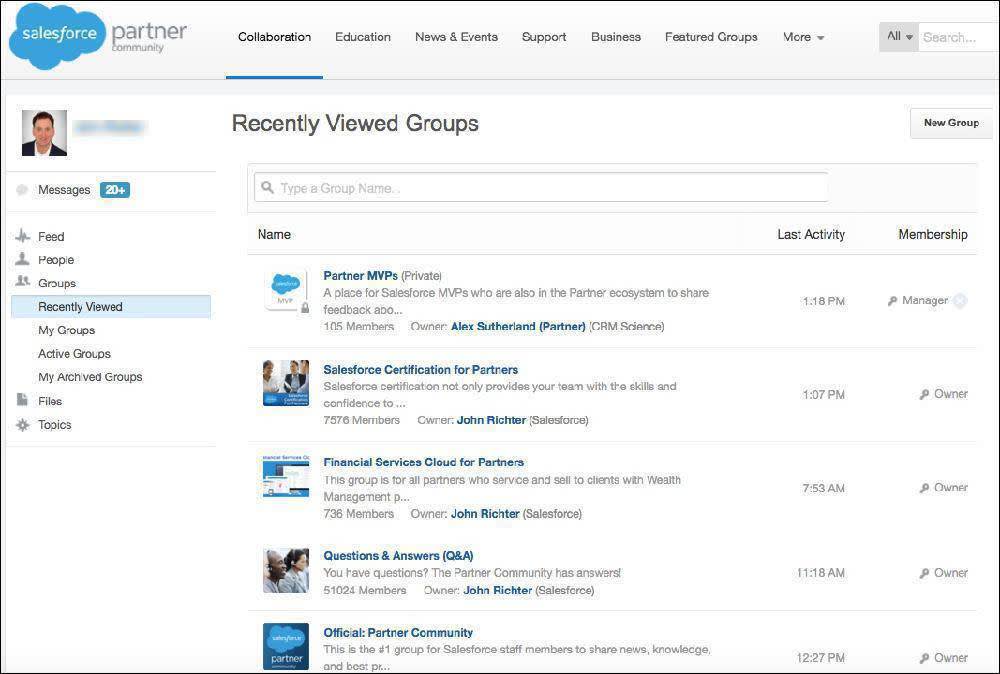Click the key icon on Financial Services row
The height and width of the screenshot is (674, 1000).
tap(924, 488)
